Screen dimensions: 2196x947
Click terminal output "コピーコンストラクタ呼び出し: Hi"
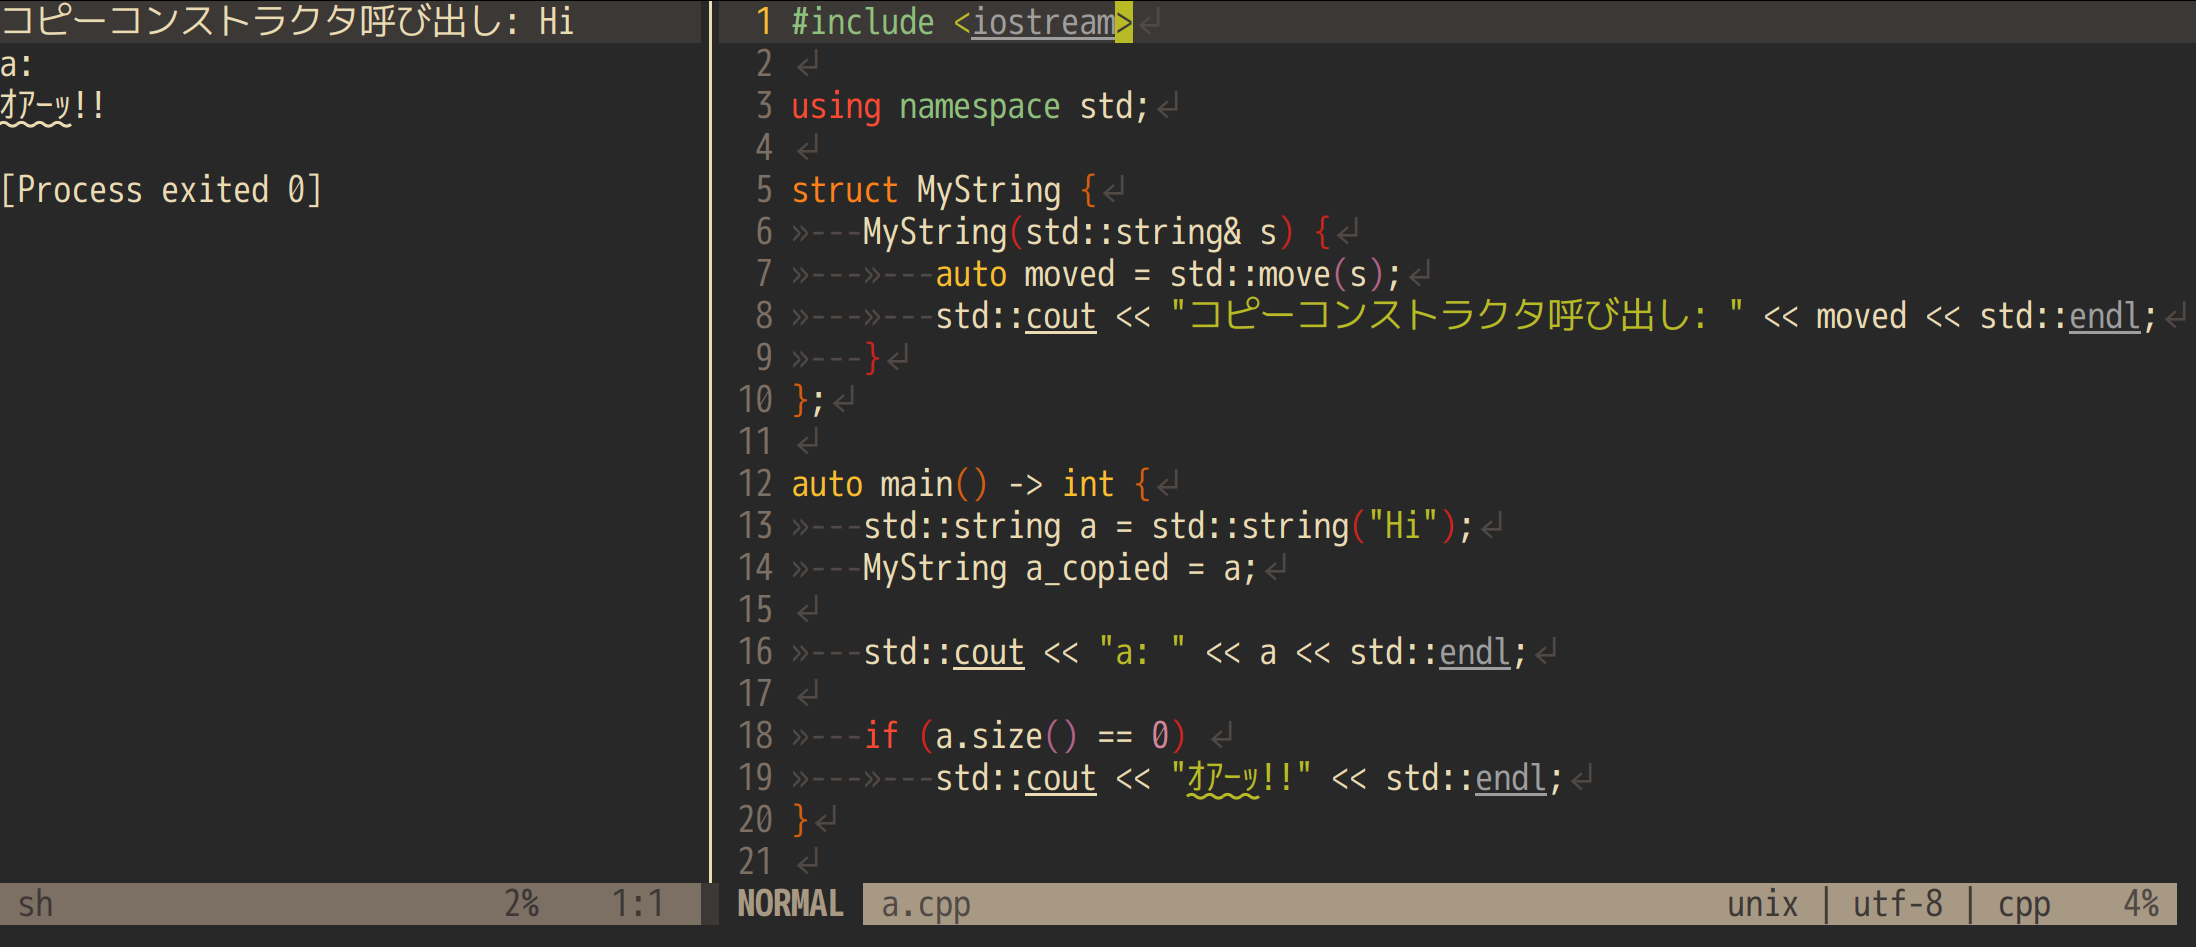tap(287, 22)
